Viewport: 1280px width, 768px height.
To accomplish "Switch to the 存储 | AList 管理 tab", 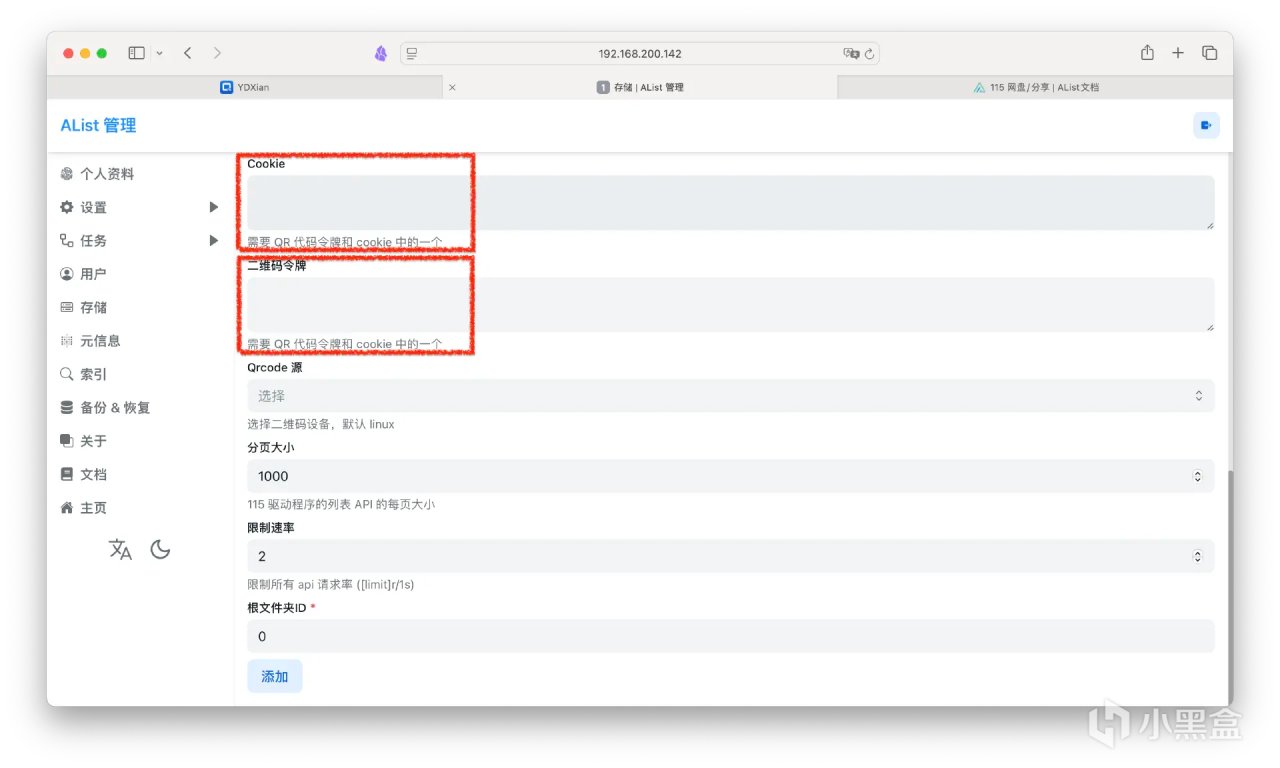I will 640,87.
